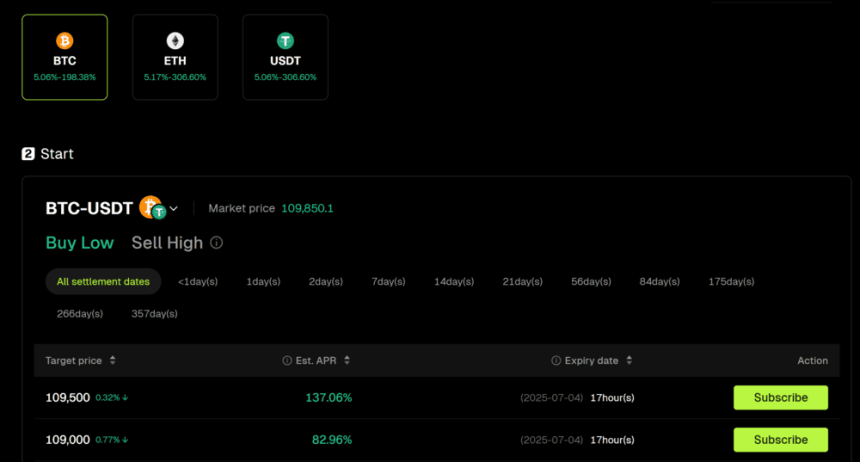Expand the BTC-USDT pair dropdown chevron

click(174, 209)
